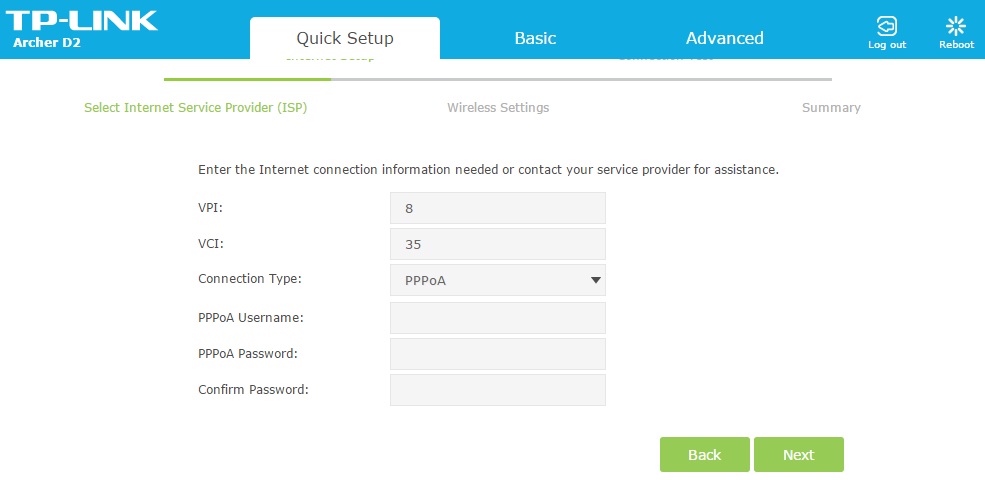The height and width of the screenshot is (480, 985).
Task: Focus the VCI input field
Action: point(498,244)
